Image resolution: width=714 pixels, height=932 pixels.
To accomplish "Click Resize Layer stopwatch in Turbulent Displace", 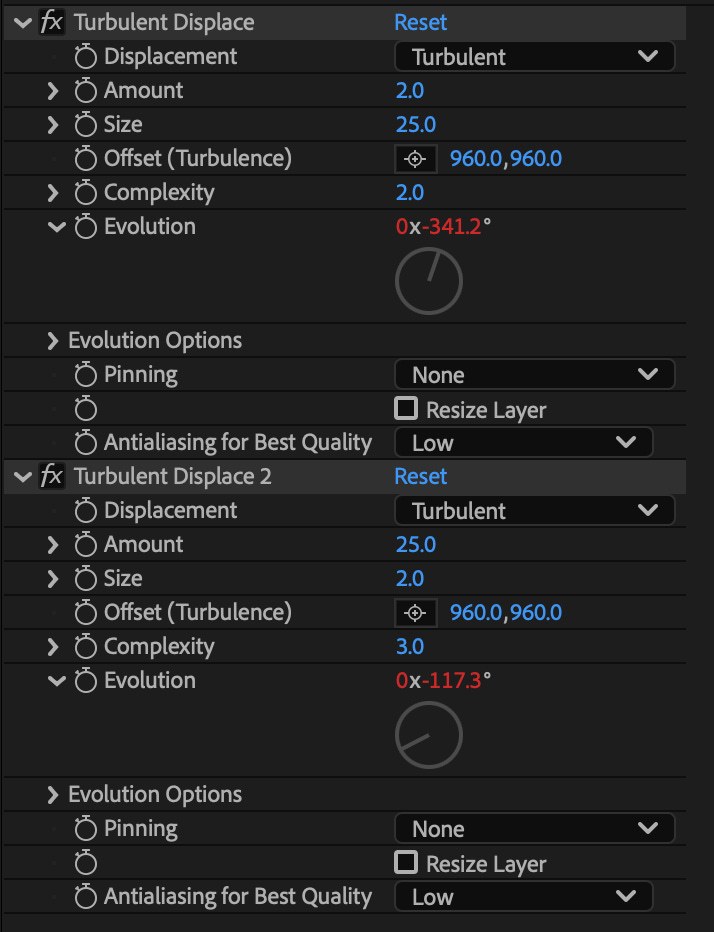I will click(x=86, y=408).
